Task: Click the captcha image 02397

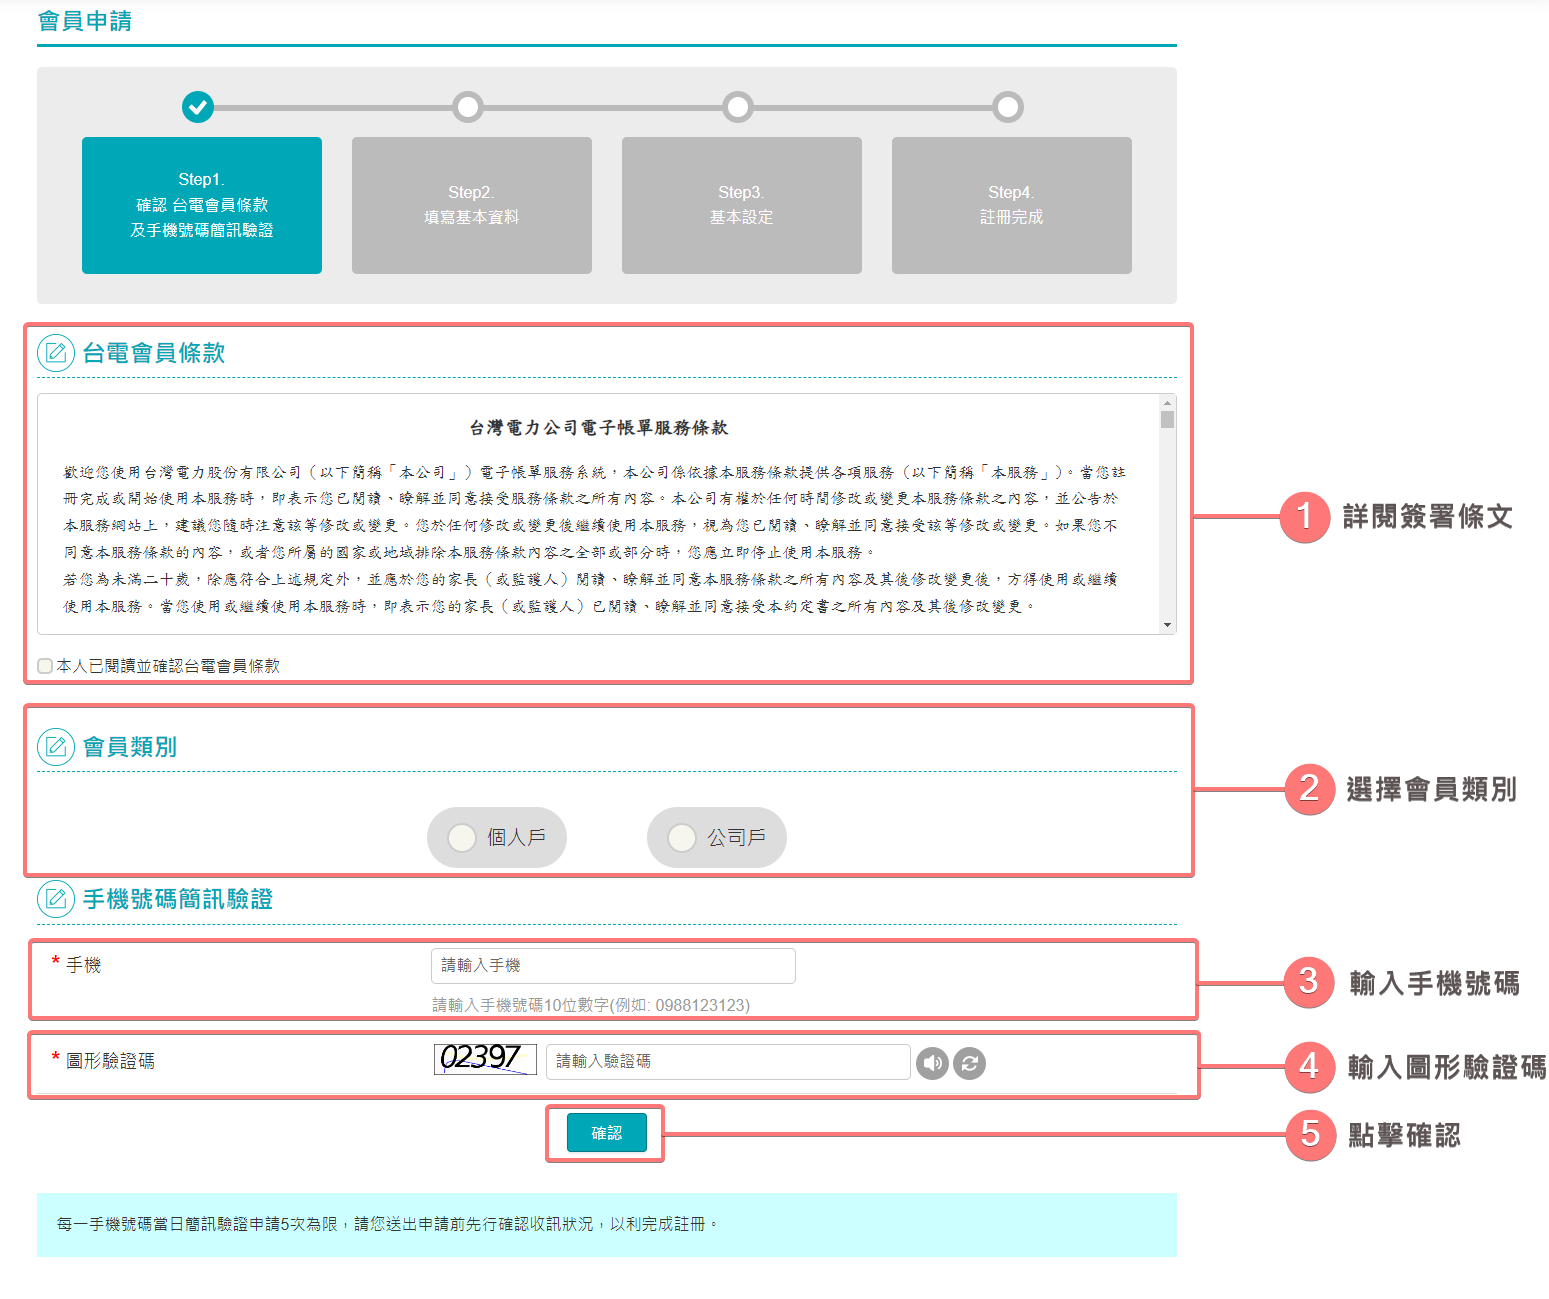Action: tap(485, 1059)
